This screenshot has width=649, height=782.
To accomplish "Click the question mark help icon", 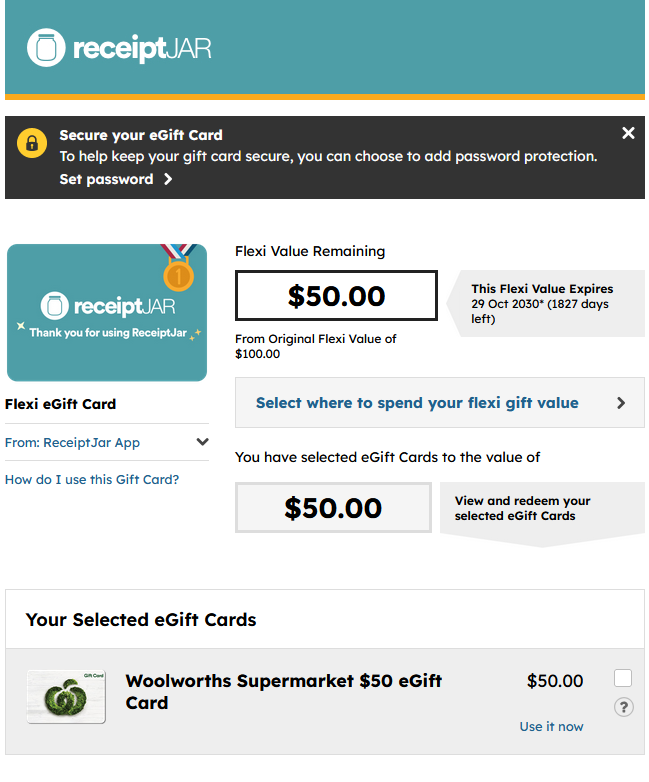I will [624, 707].
